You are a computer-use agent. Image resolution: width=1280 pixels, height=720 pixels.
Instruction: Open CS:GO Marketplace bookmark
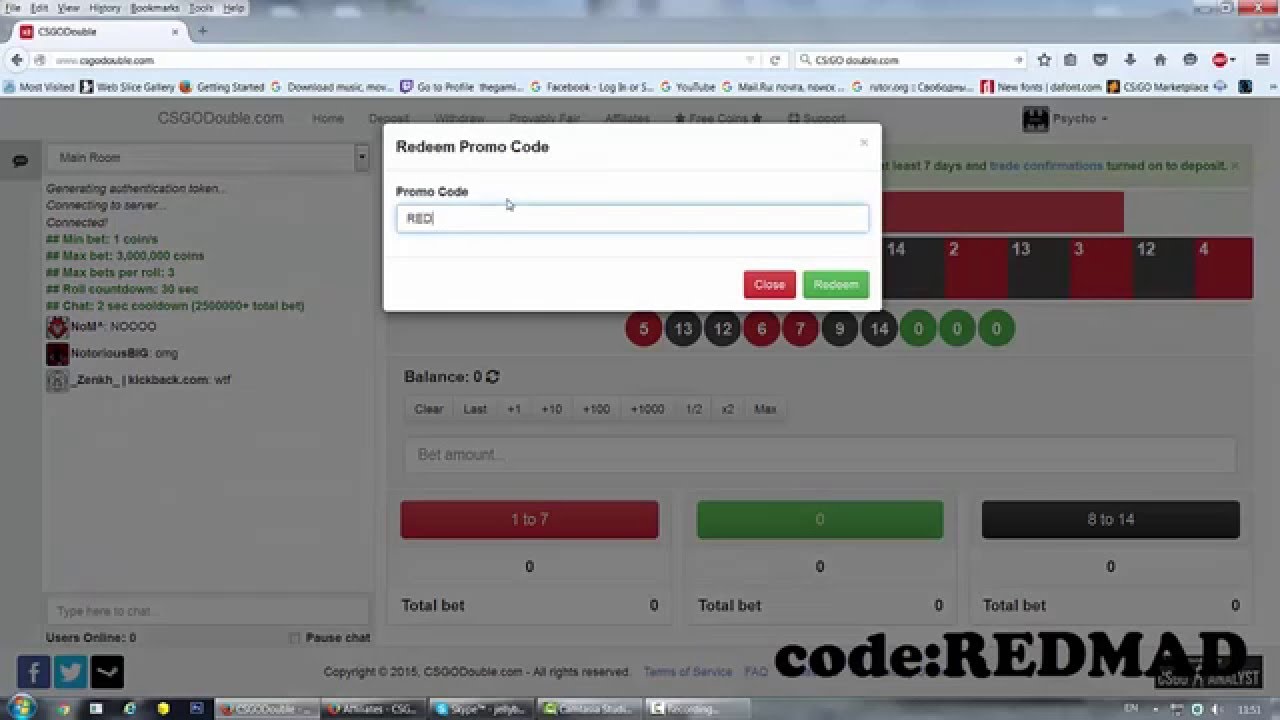(1157, 87)
